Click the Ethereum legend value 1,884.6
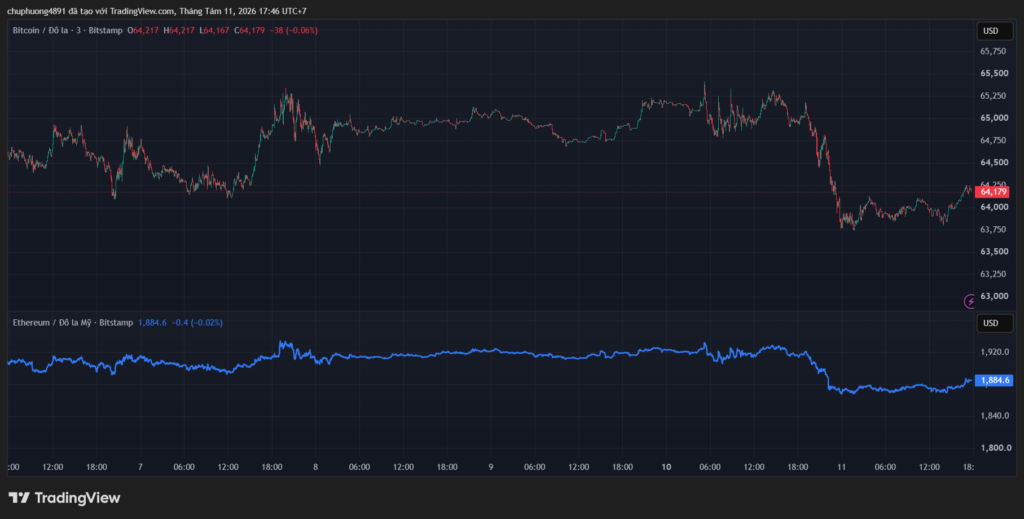 click(x=152, y=322)
